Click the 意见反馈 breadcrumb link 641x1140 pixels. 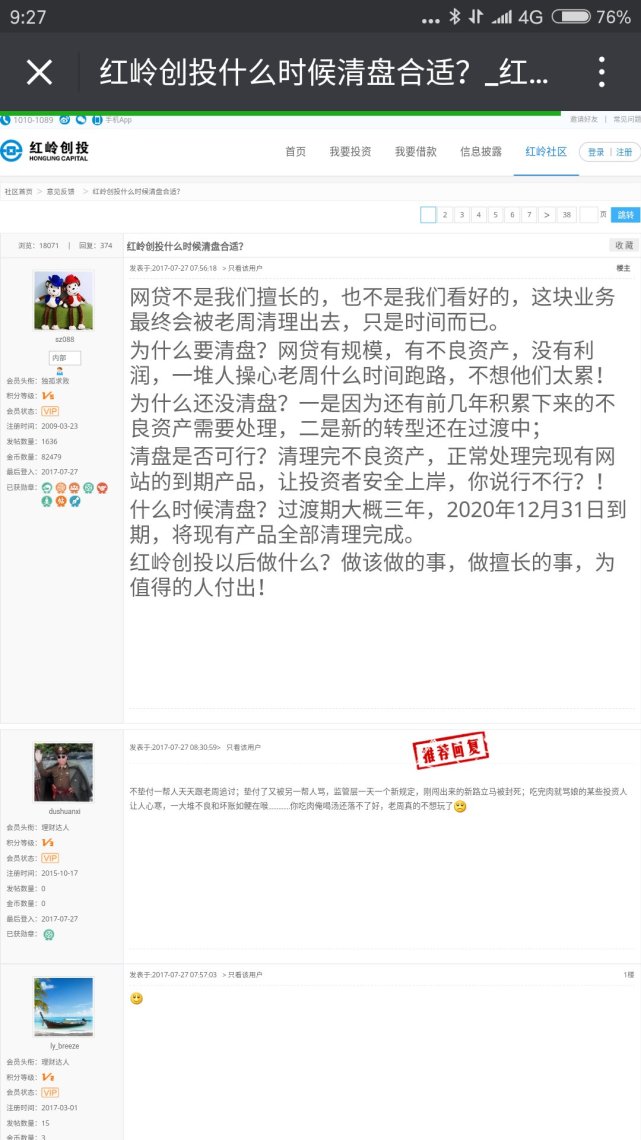click(60, 192)
